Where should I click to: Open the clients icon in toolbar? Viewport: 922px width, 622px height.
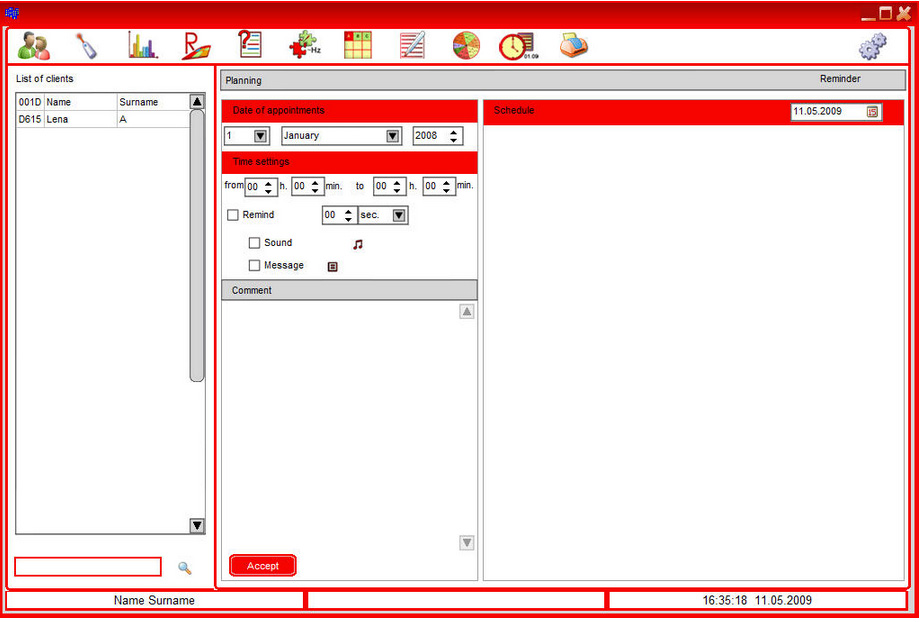34,46
